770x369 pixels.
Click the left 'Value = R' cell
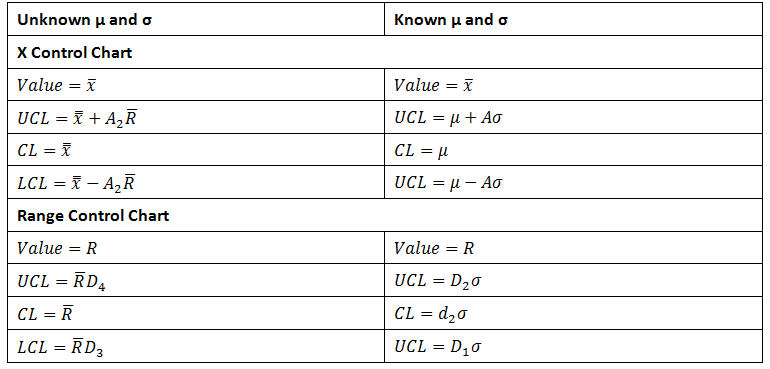196,248
